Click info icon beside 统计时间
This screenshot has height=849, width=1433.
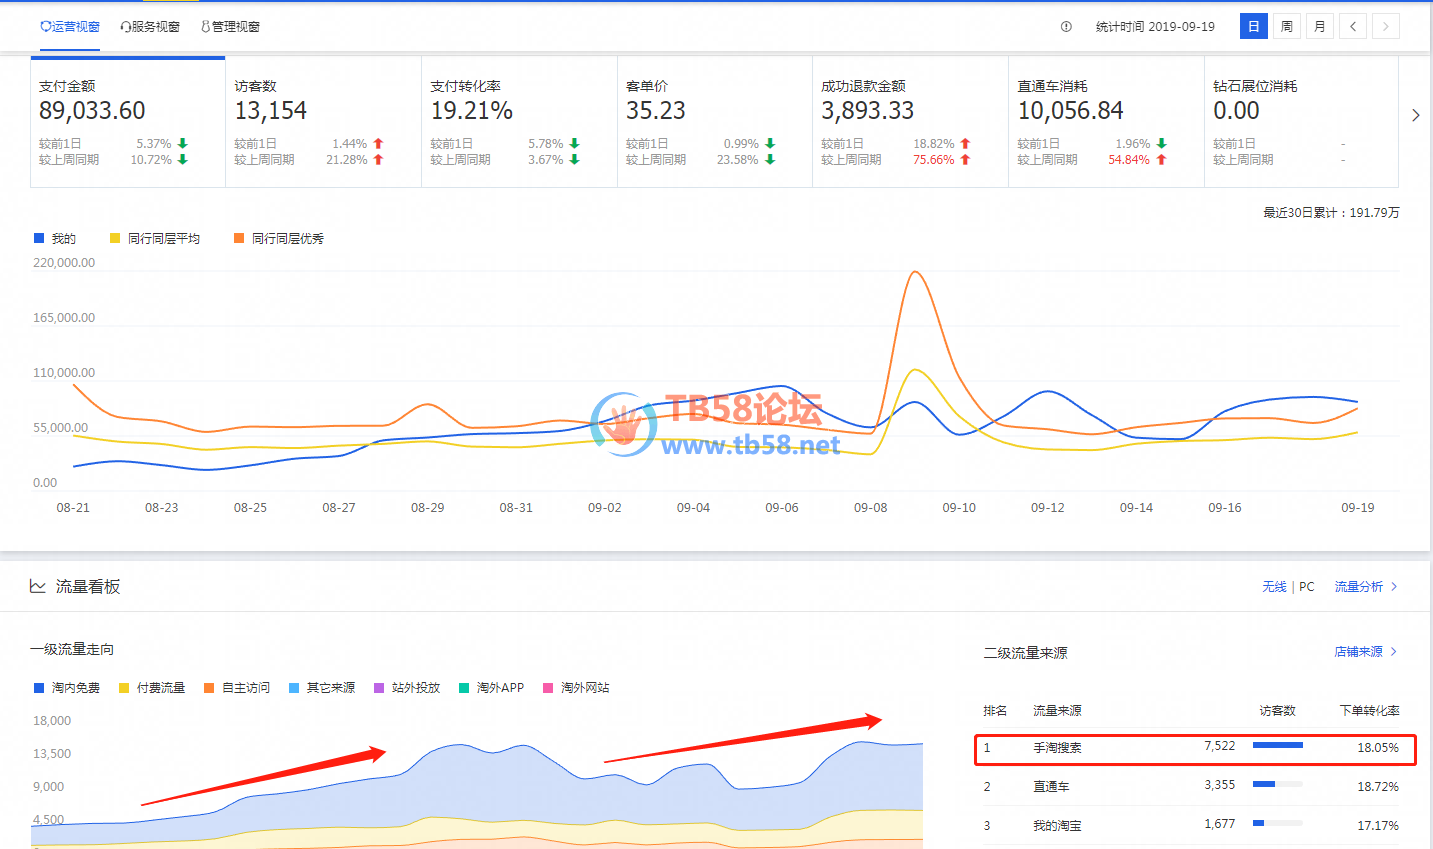tap(1066, 27)
